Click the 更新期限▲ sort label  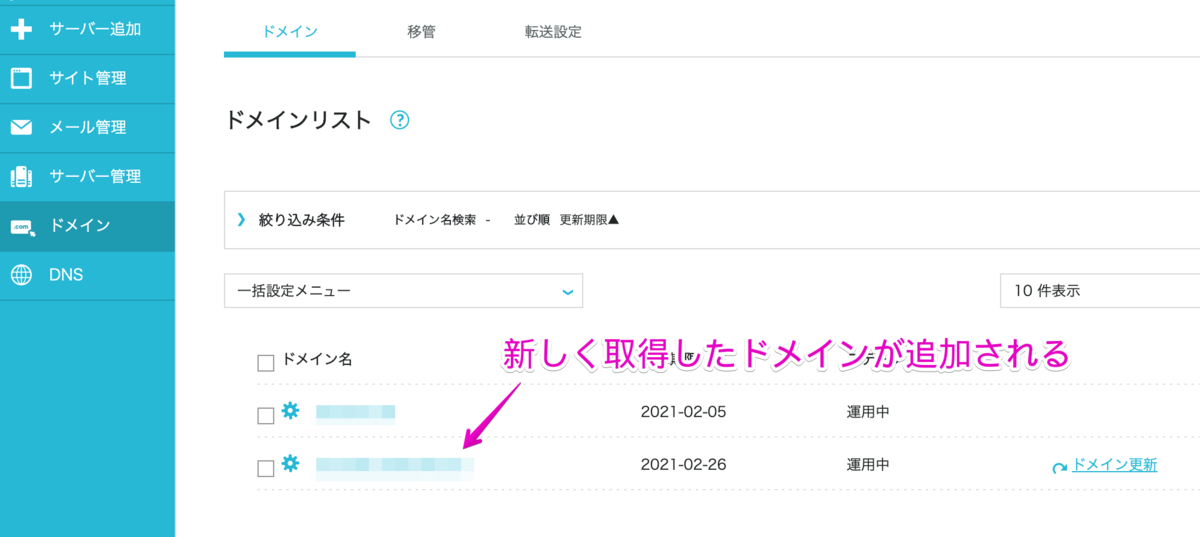590,220
